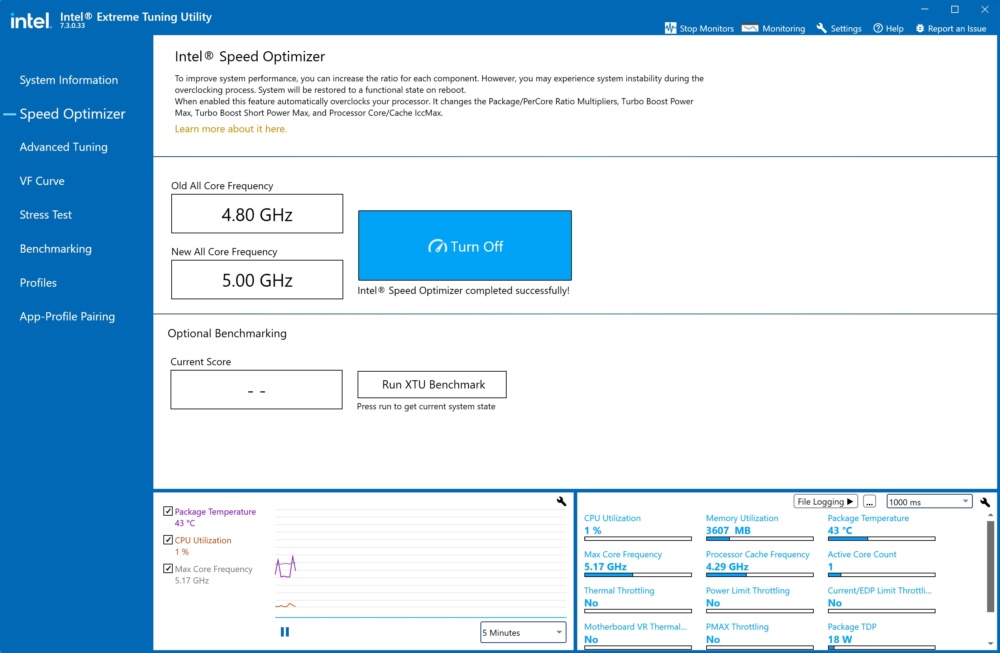This screenshot has width=1000, height=653.
Task: Click the Intel logo in title bar
Action: pos(30,20)
